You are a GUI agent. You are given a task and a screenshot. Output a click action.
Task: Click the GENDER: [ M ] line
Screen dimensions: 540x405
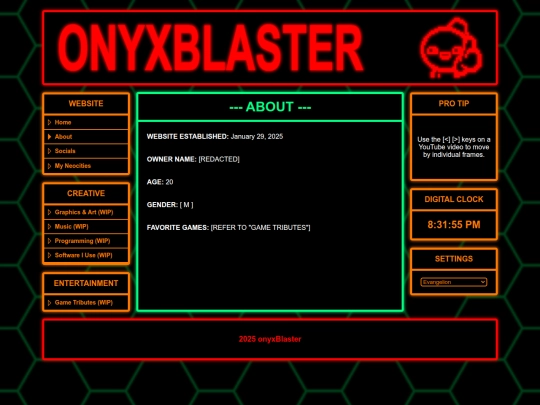click(170, 205)
